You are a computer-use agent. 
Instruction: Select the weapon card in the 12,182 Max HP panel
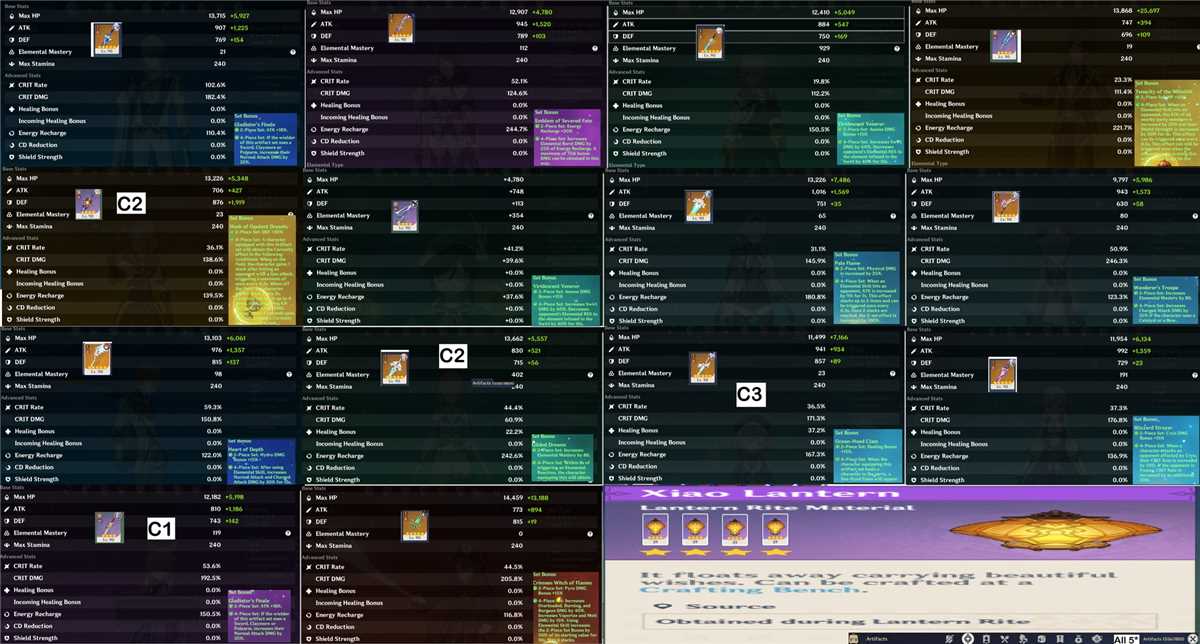click(x=108, y=527)
